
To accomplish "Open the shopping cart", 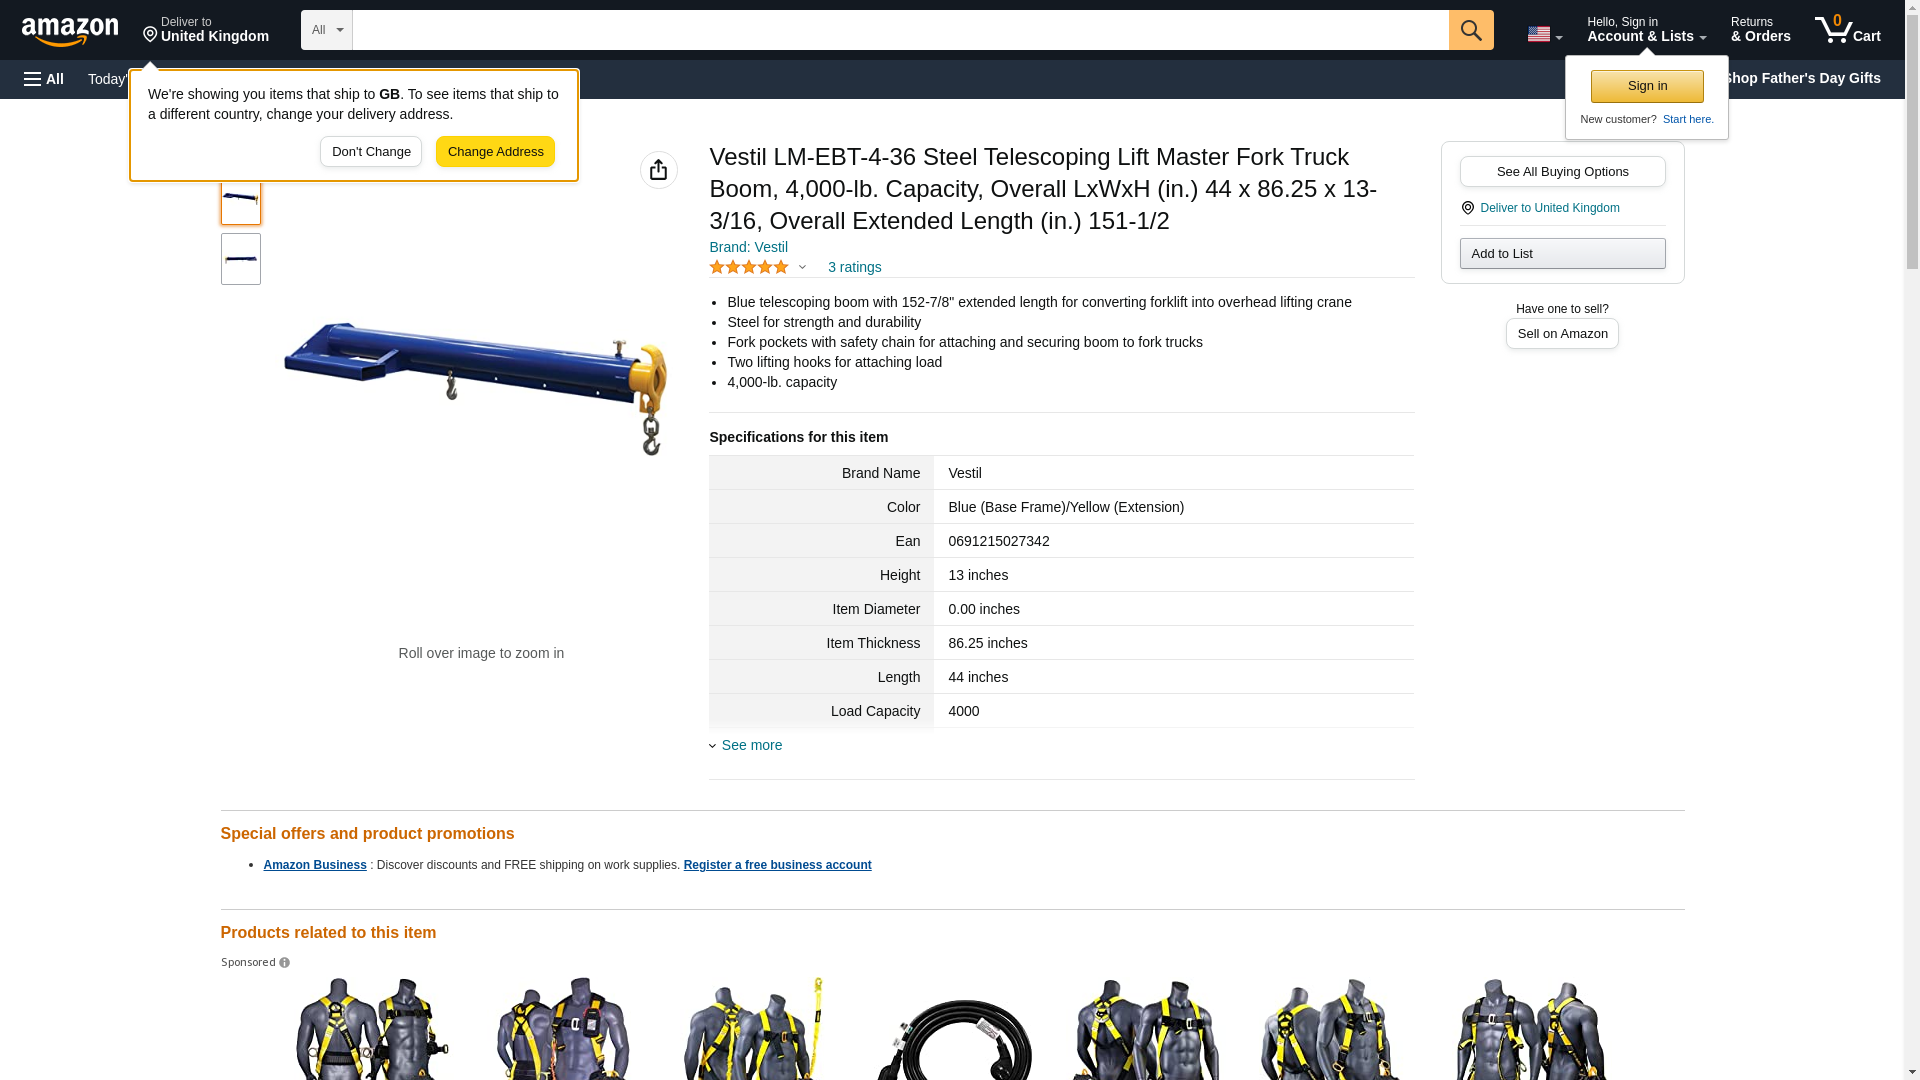I will tap(1847, 29).
